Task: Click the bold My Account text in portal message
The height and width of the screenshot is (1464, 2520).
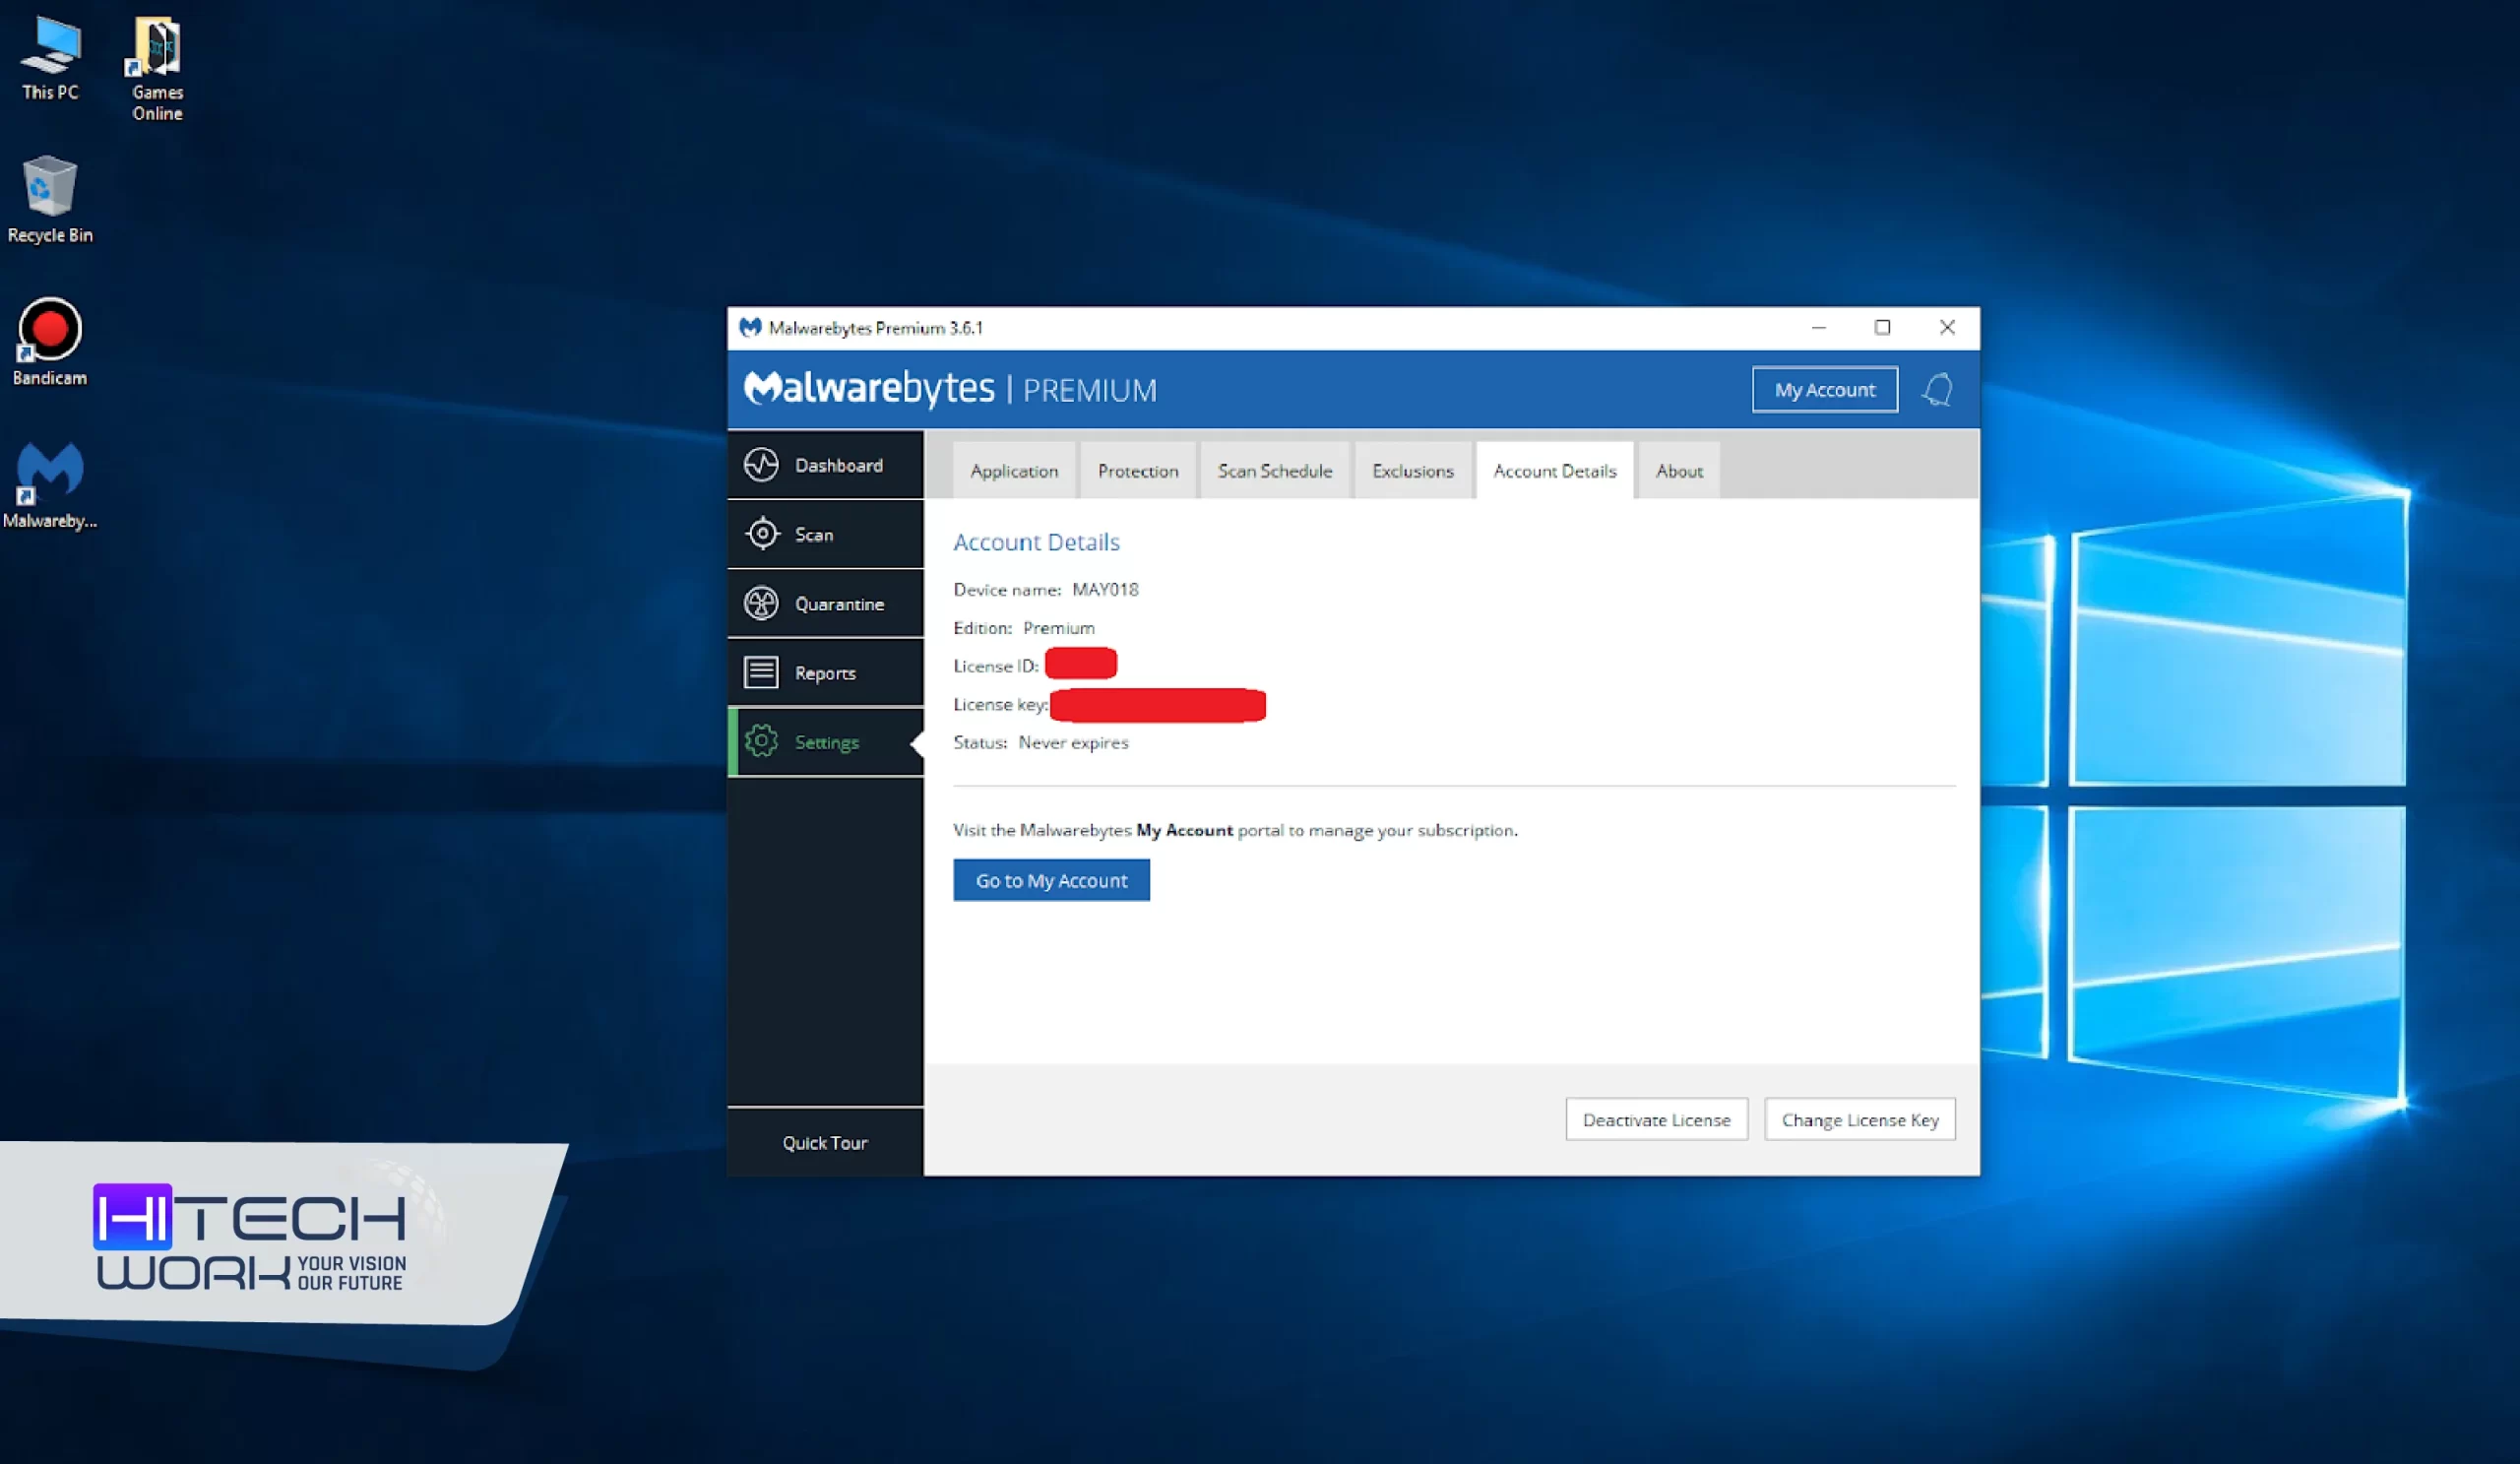Action: point(1184,830)
